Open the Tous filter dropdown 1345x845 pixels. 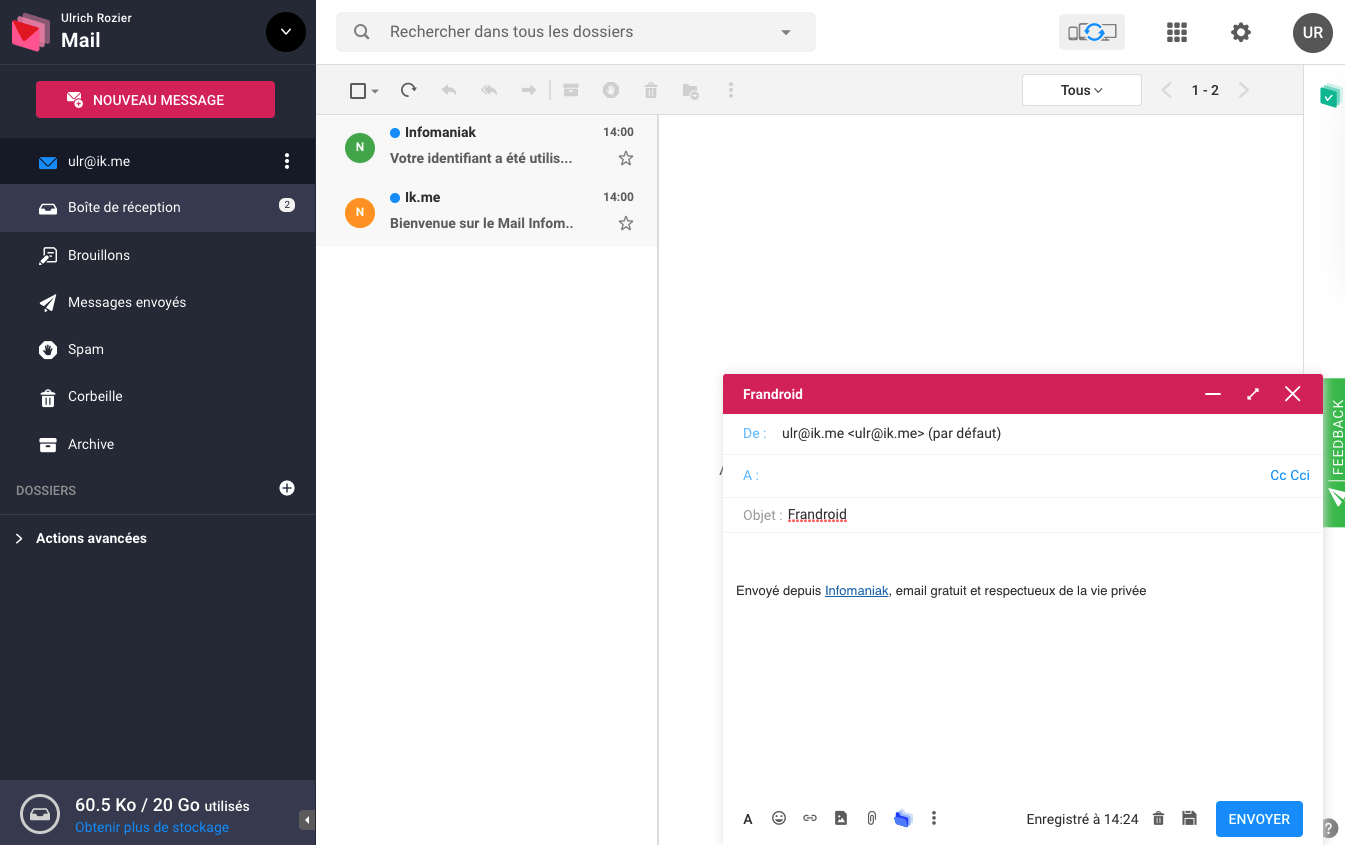pyautogui.click(x=1082, y=90)
